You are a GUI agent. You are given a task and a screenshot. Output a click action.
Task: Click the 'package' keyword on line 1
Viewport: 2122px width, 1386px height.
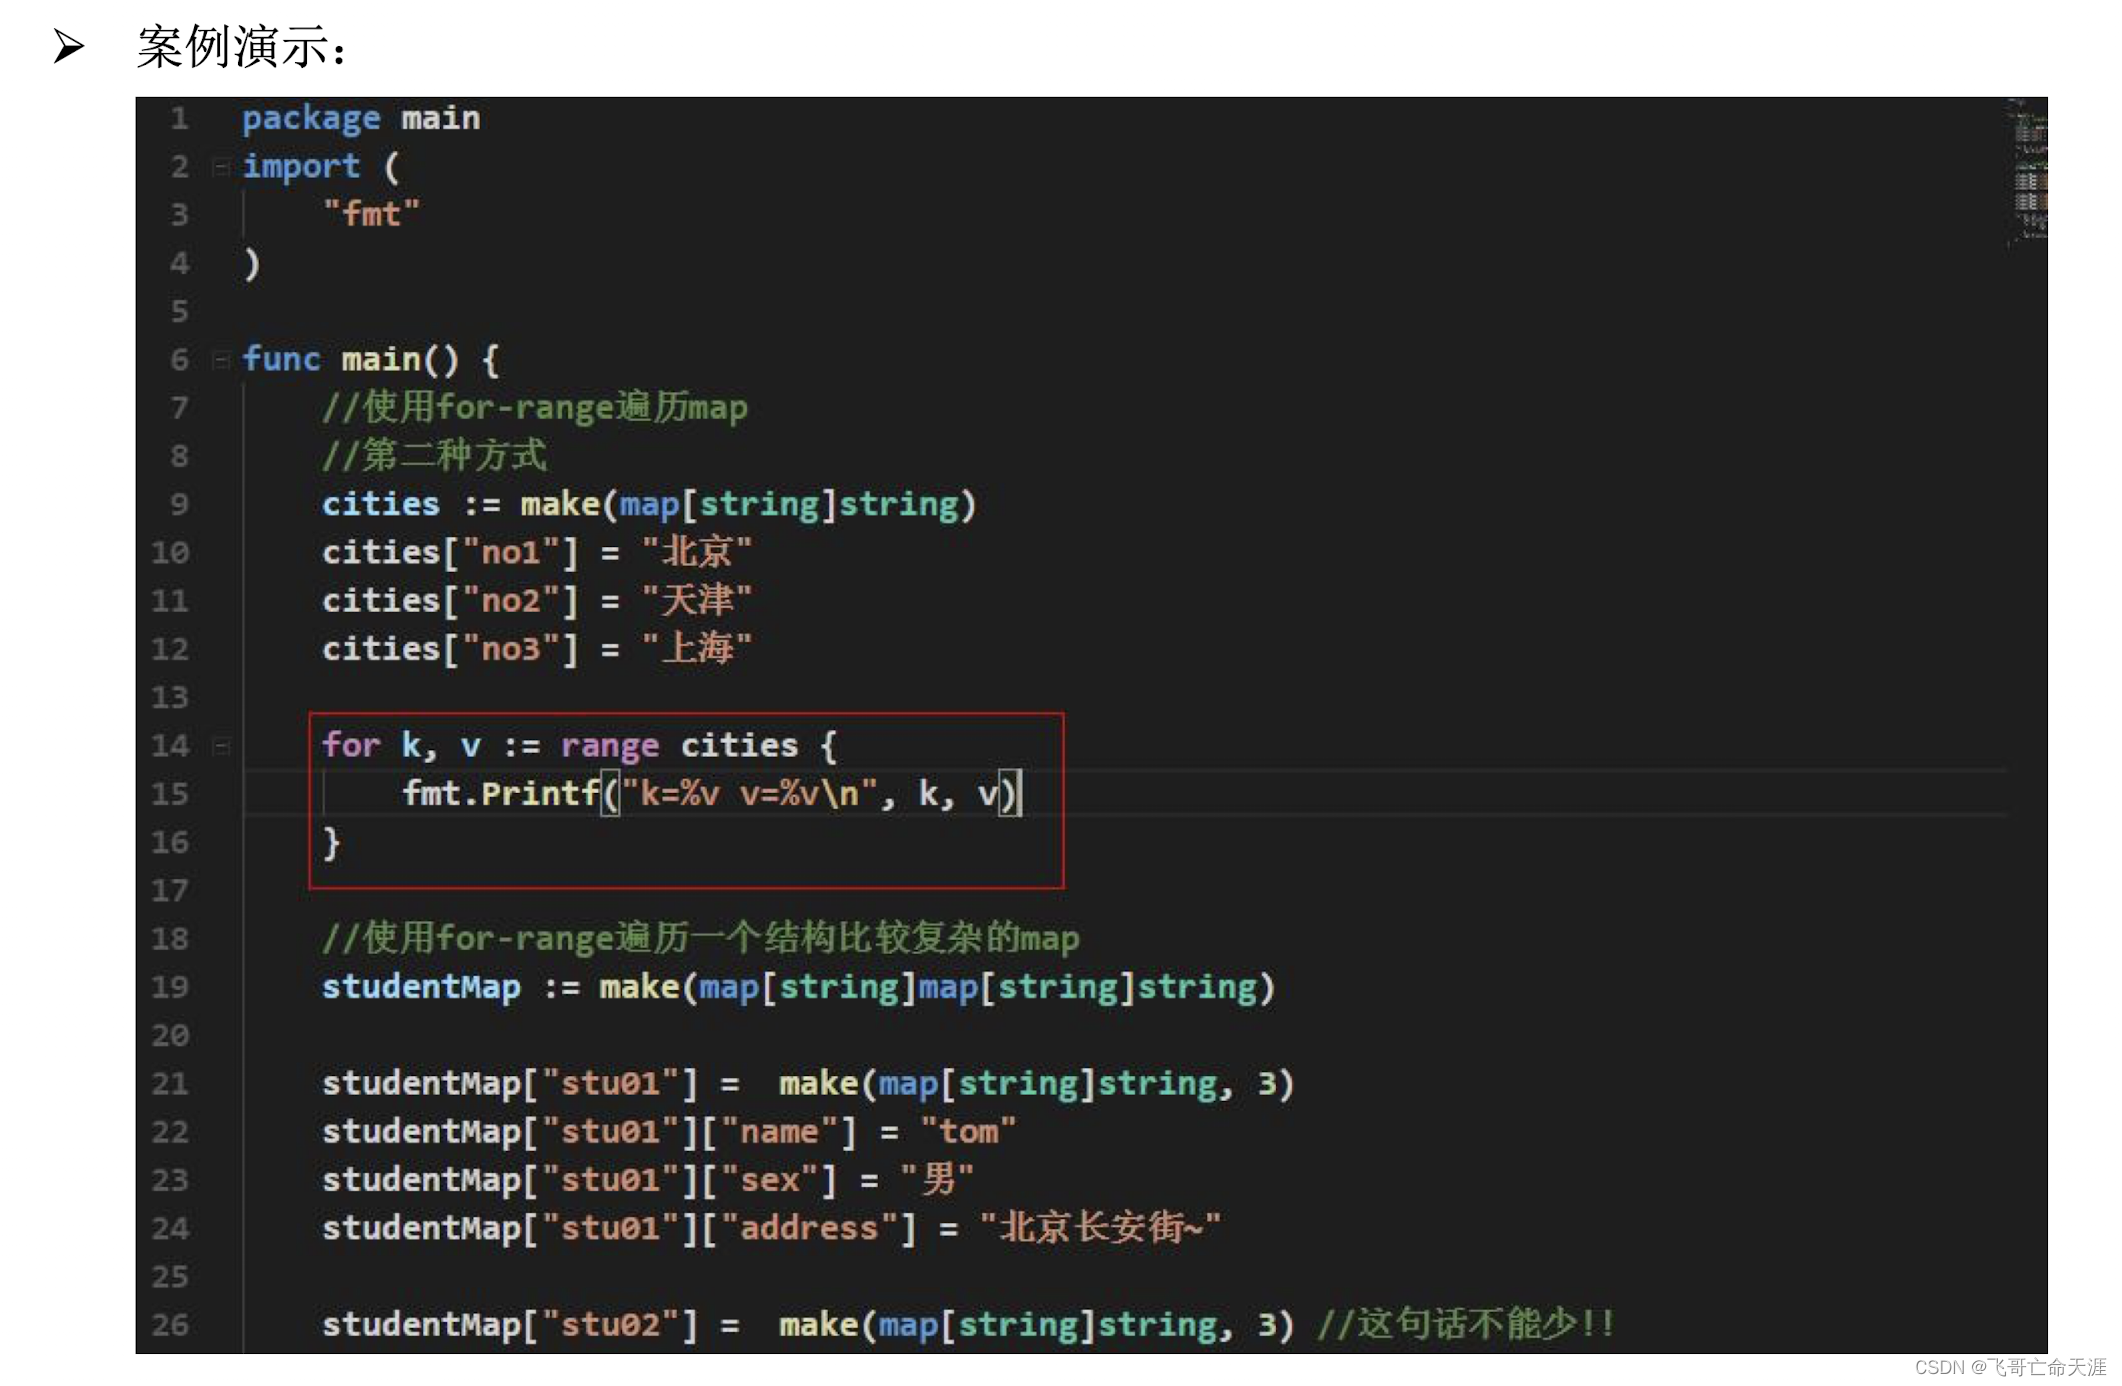click(311, 119)
